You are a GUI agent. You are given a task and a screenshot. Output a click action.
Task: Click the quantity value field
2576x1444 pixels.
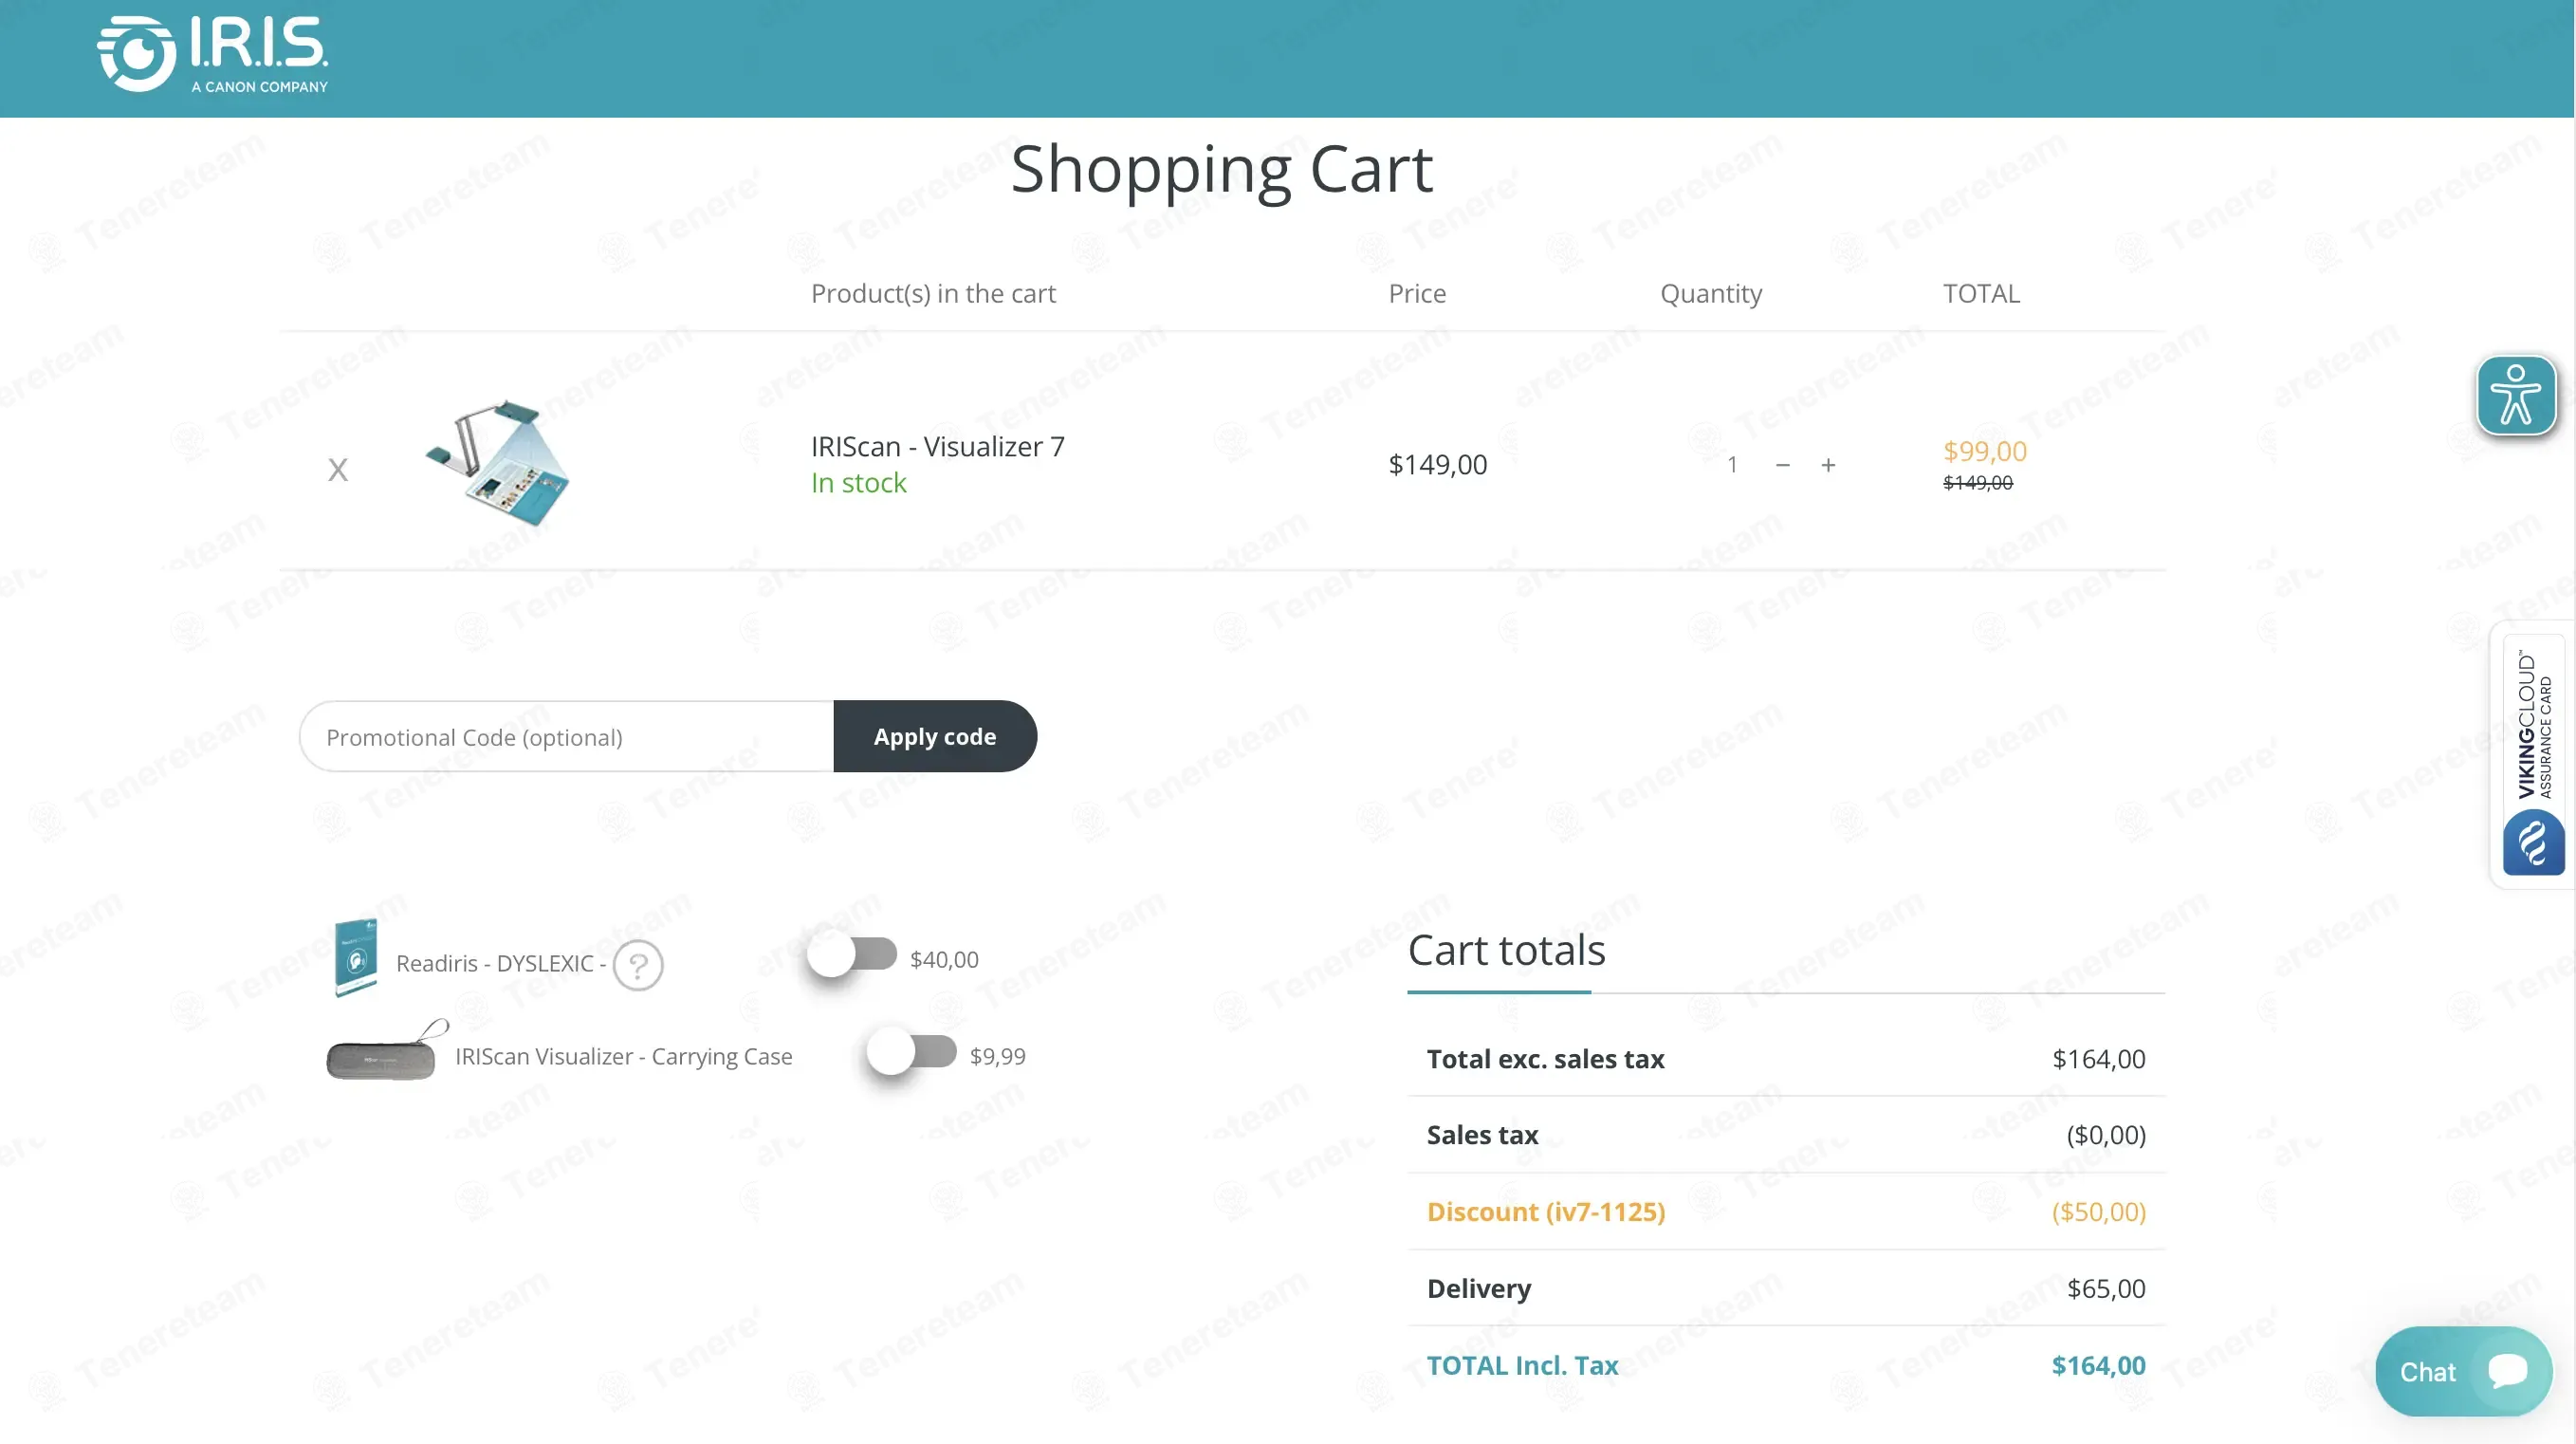click(1732, 465)
